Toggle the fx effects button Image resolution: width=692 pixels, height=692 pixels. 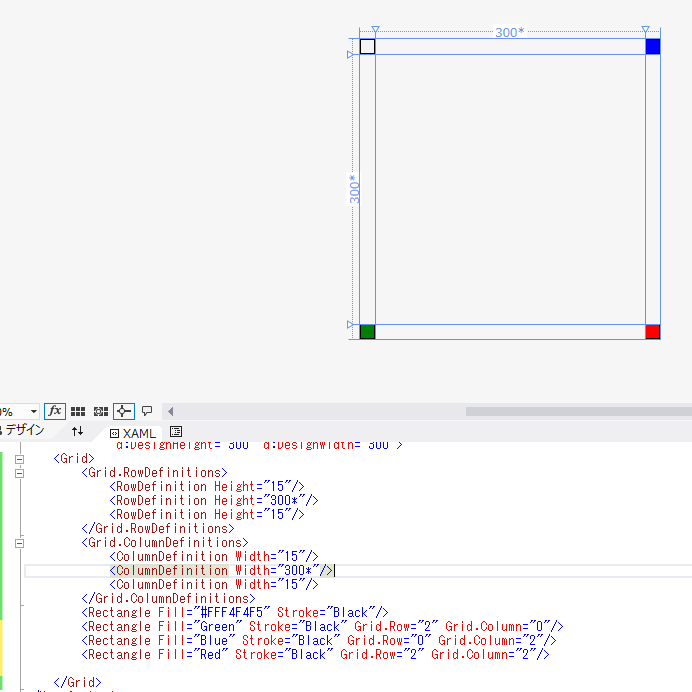point(55,411)
